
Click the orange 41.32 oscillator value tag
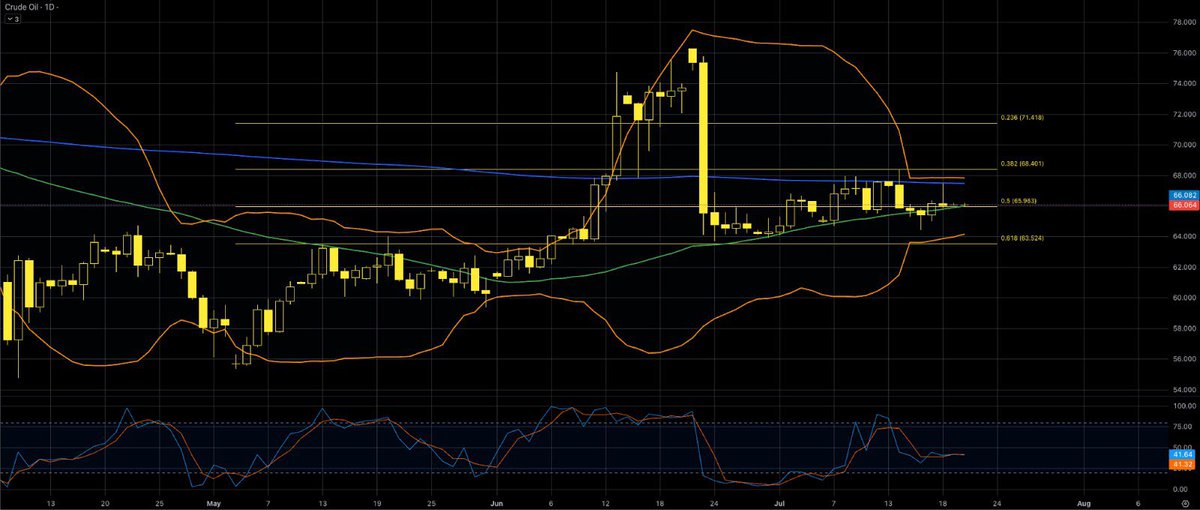pos(1181,464)
